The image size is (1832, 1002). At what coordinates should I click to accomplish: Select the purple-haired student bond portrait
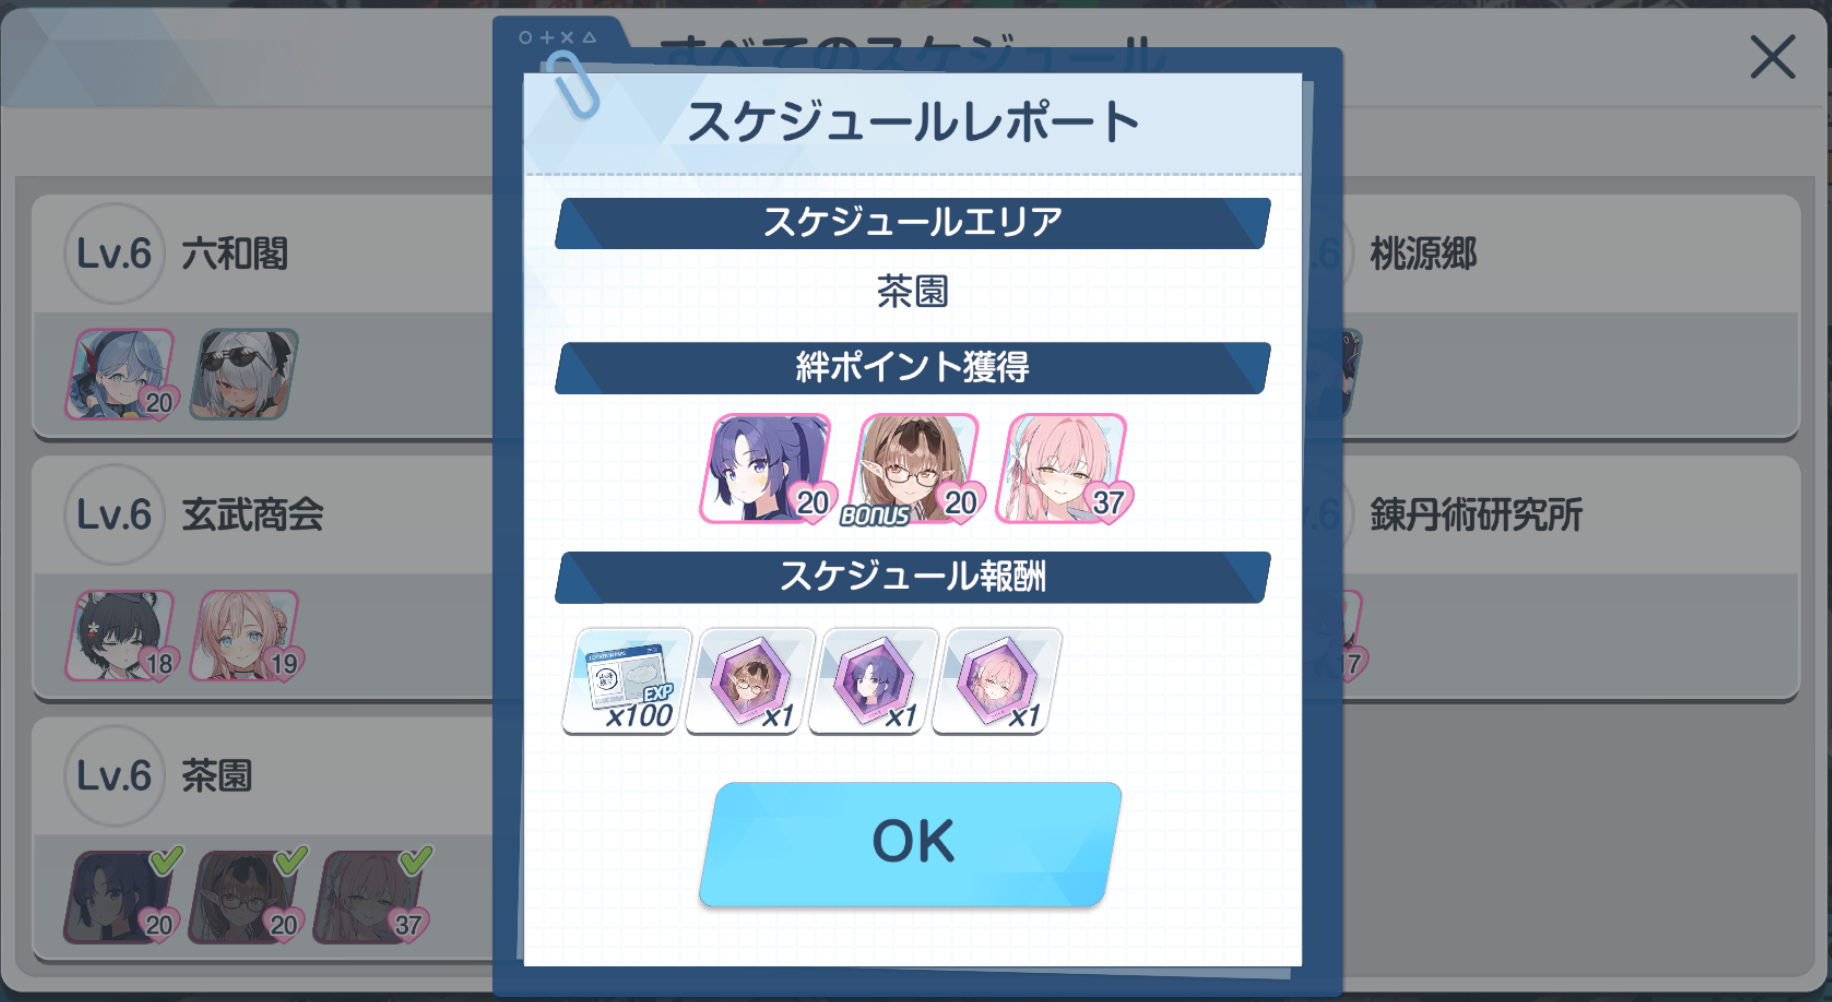pos(768,469)
